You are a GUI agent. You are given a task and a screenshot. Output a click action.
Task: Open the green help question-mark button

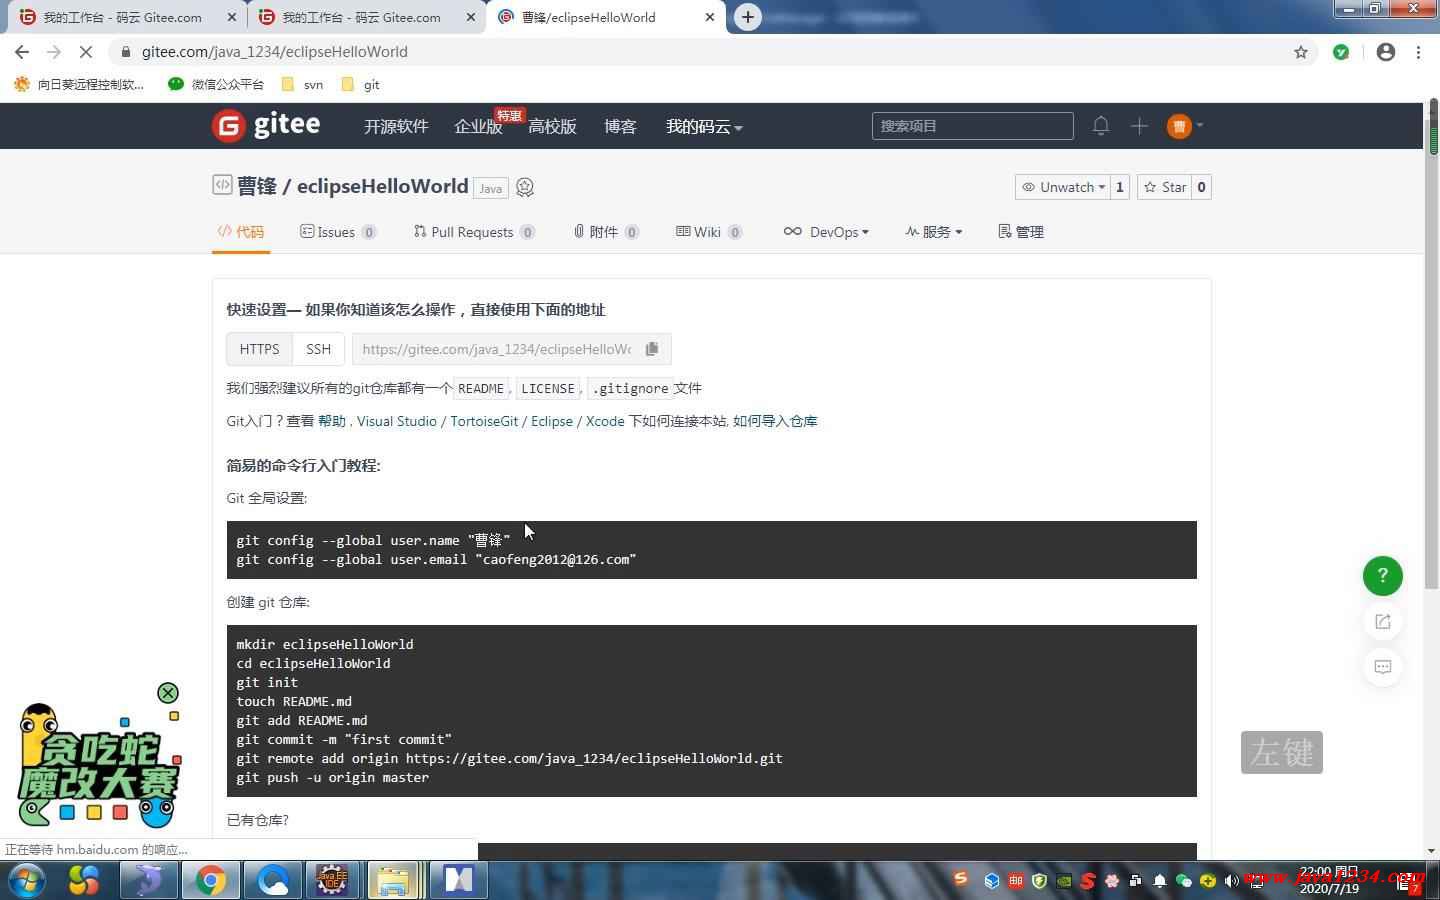click(1383, 575)
